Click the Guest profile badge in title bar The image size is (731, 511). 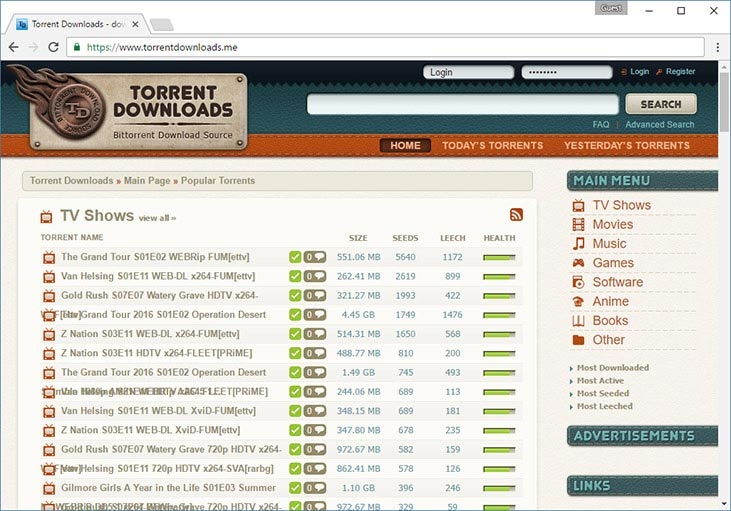[x=611, y=8]
